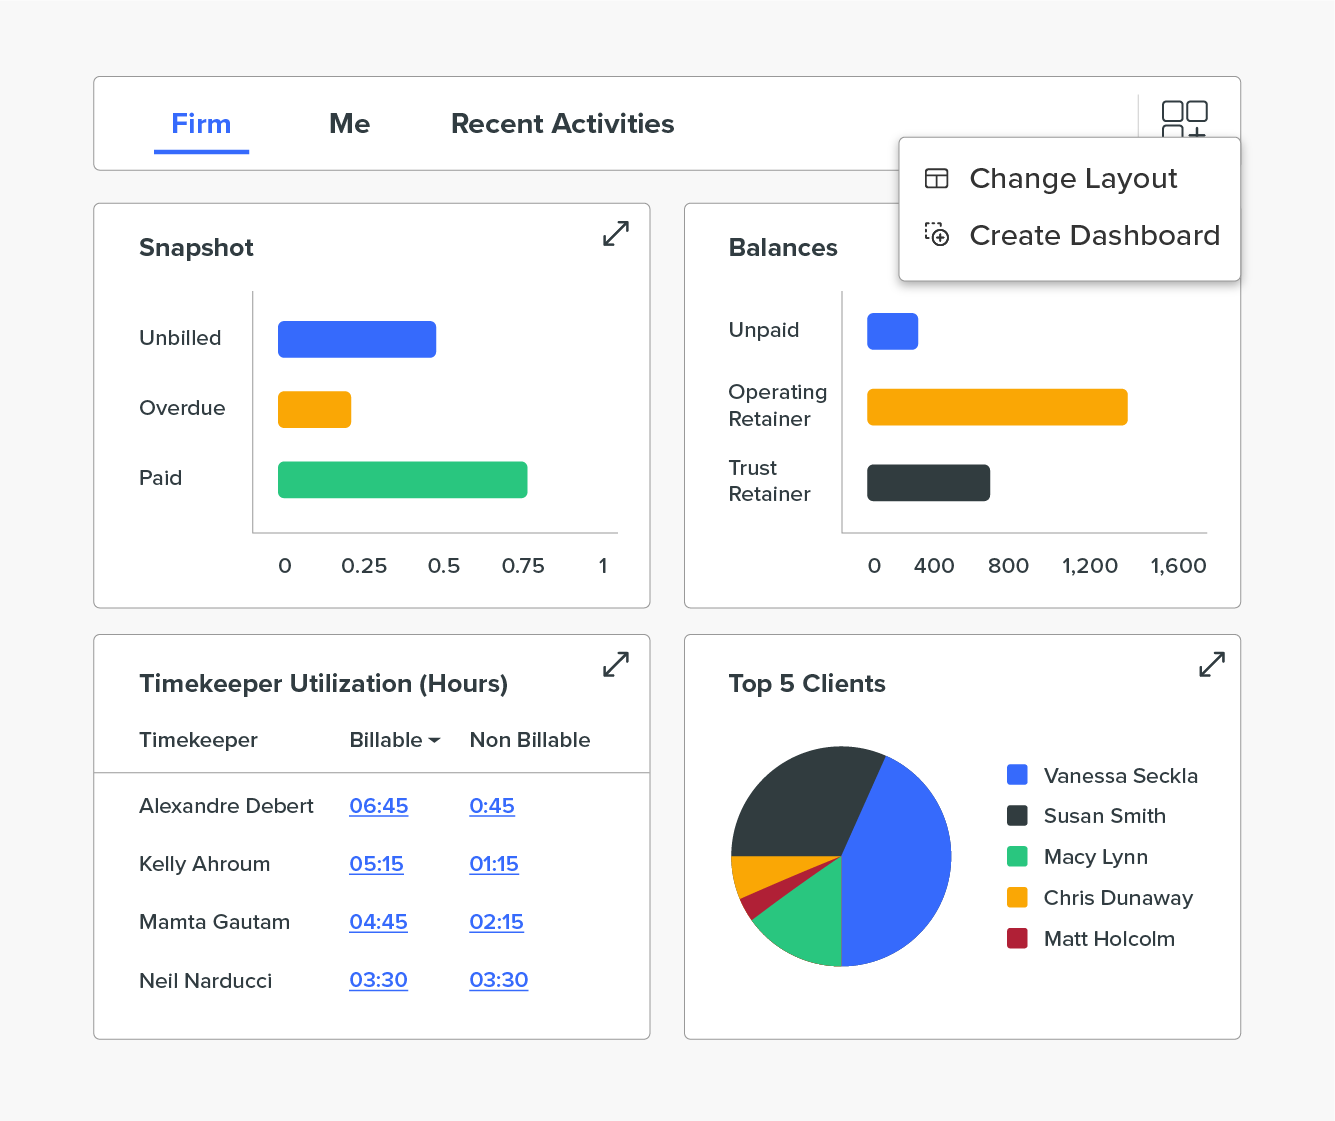The image size is (1335, 1121).
Task: Open Alexandre Debert's 06:45 billable hours
Action: (378, 806)
